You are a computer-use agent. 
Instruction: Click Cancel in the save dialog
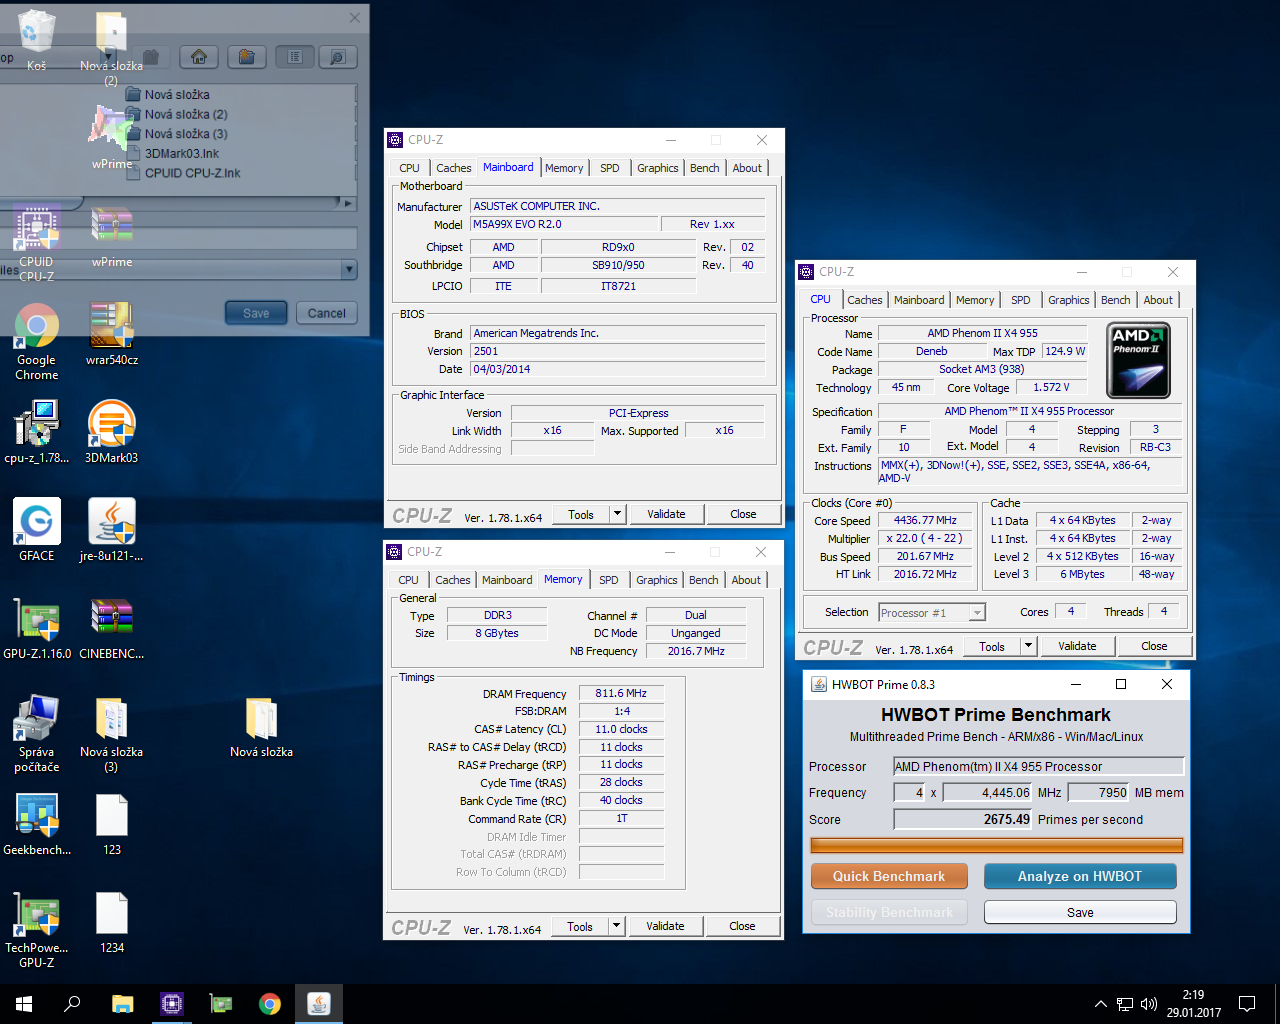(x=326, y=313)
